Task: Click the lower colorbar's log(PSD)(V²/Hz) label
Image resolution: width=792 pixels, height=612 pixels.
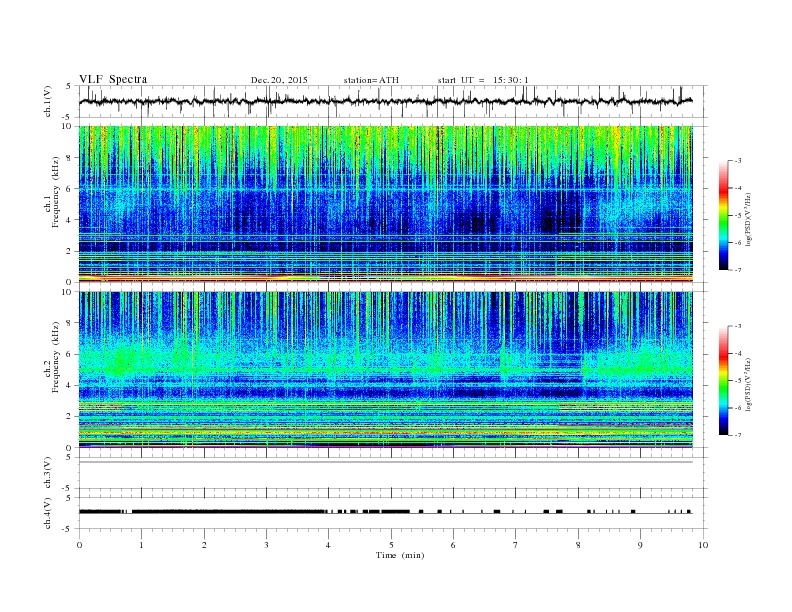Action: (748, 384)
